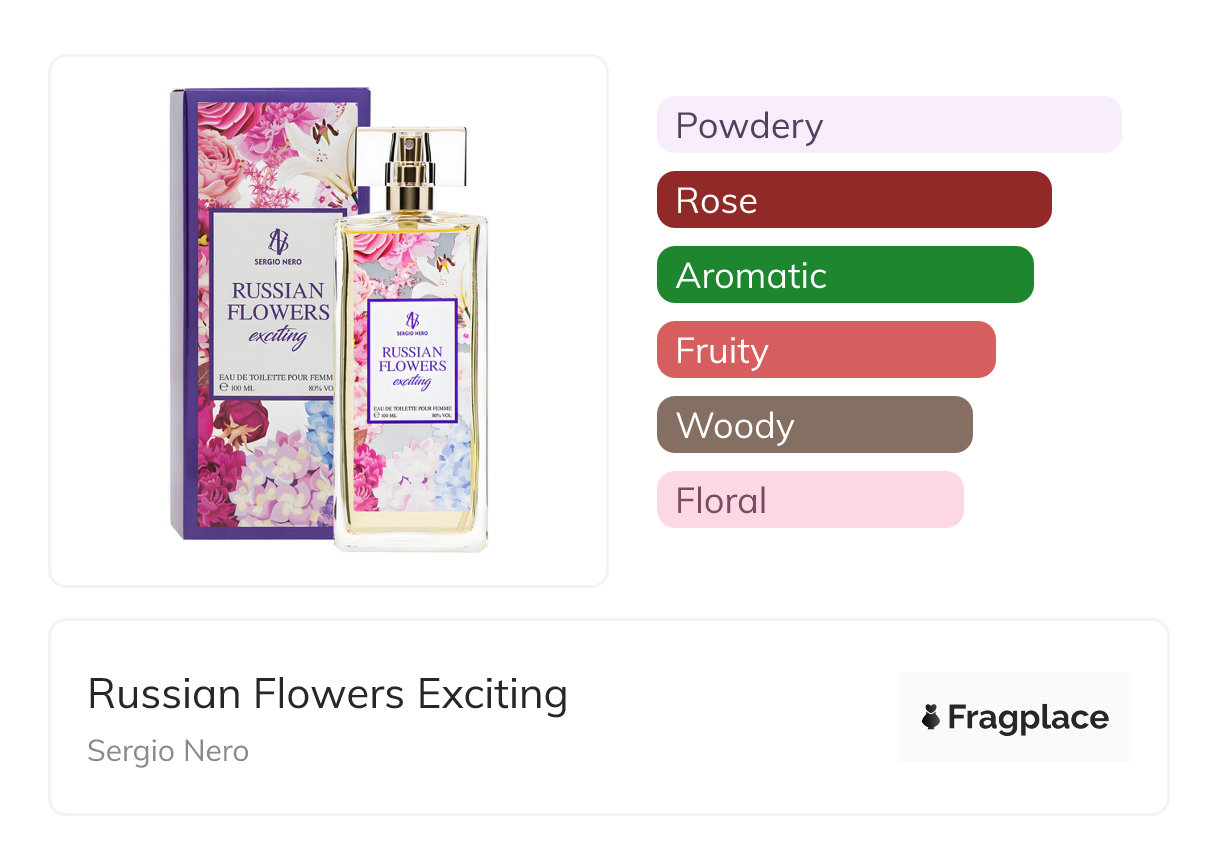Click the Fragplace logo button area
1218x864 pixels.
click(1014, 717)
